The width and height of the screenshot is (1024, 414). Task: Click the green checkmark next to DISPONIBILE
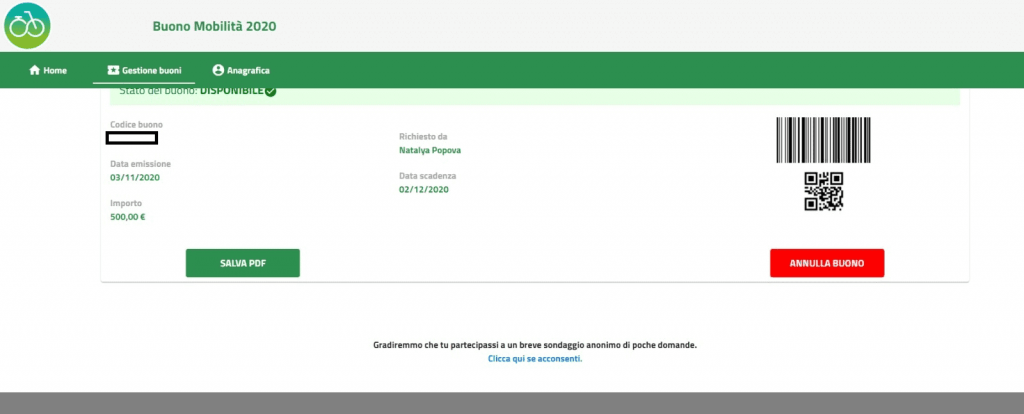tap(271, 91)
